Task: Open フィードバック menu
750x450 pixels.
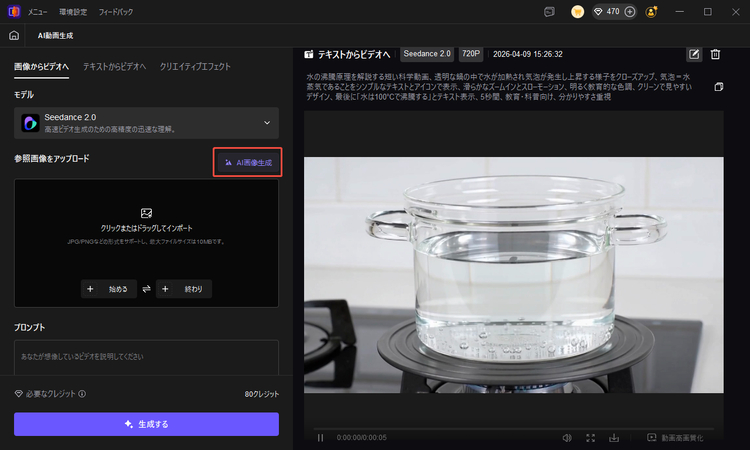Action: coord(116,12)
